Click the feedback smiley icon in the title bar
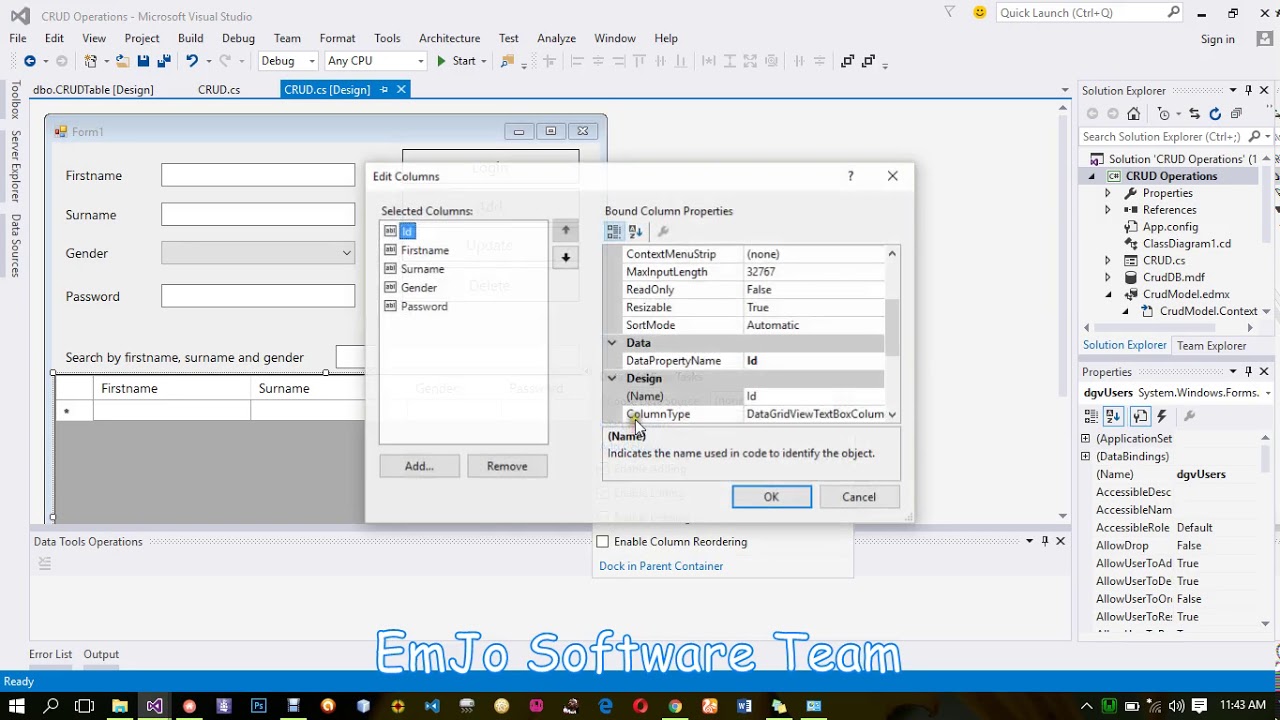This screenshot has width=1280, height=720. click(x=979, y=13)
